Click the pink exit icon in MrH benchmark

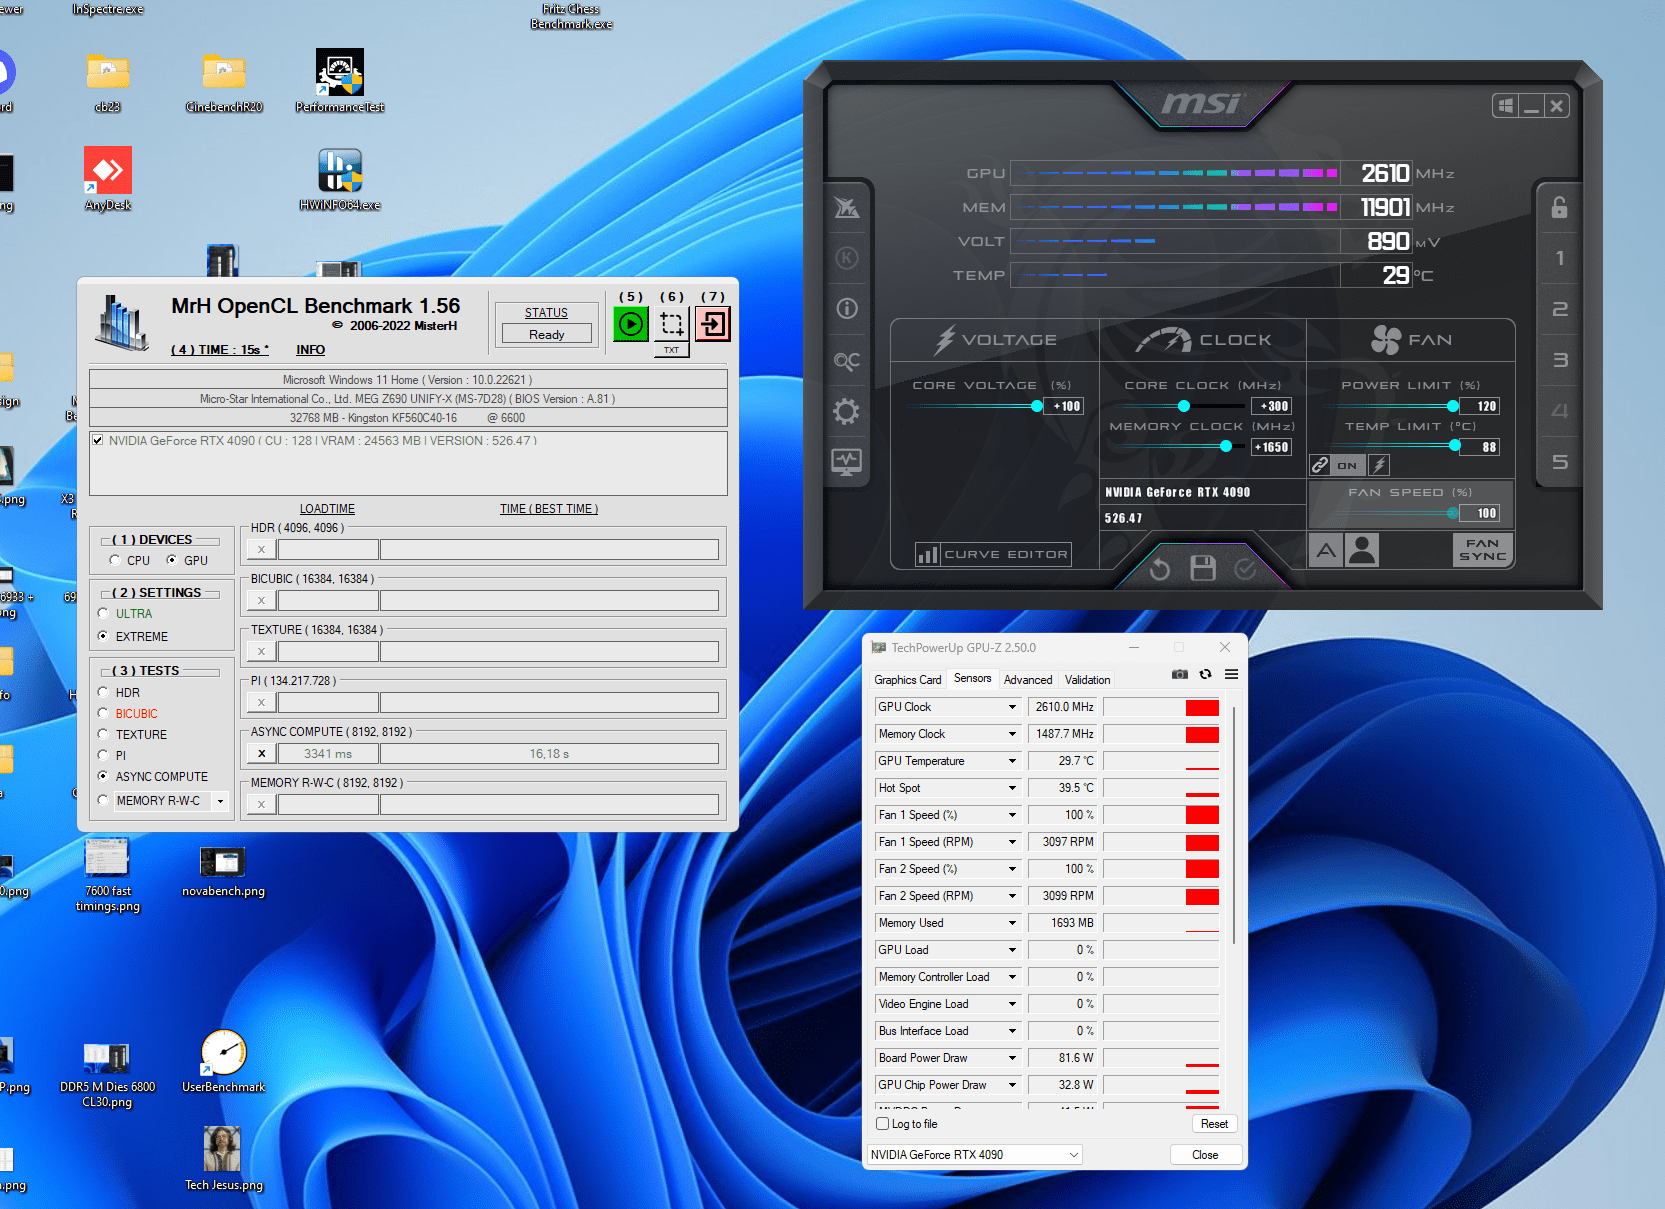click(713, 324)
